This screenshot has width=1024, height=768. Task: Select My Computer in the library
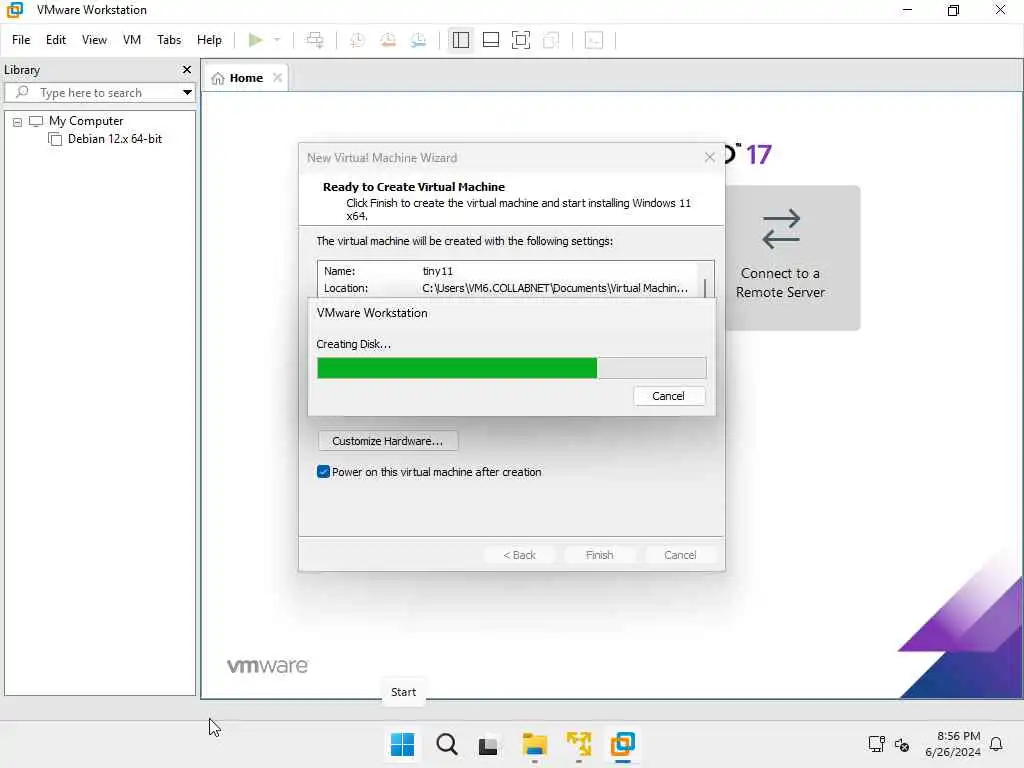click(x=86, y=121)
